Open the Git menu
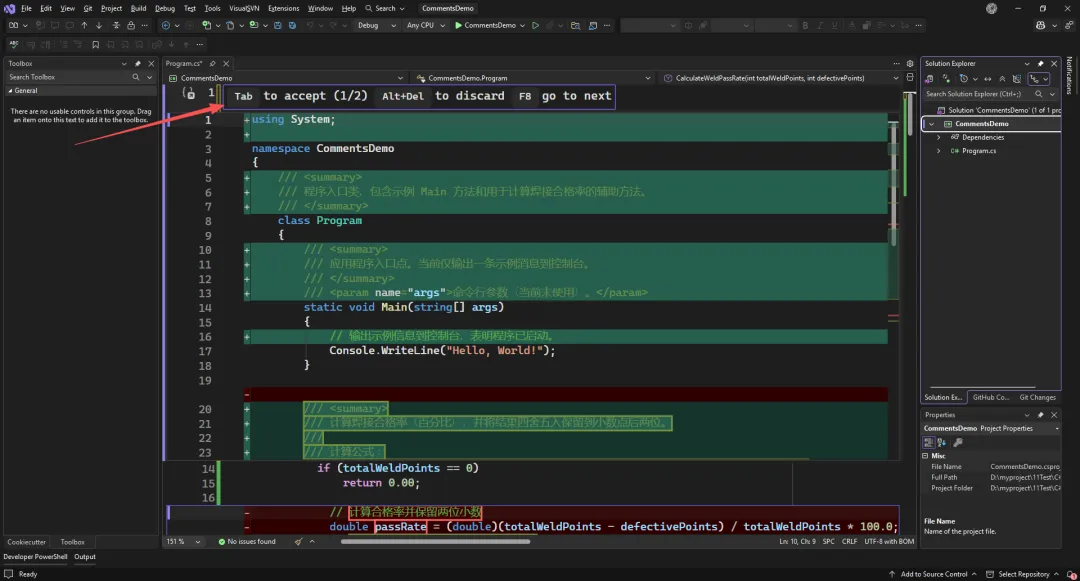Screen dimensions: 1080x581 coord(87,8)
